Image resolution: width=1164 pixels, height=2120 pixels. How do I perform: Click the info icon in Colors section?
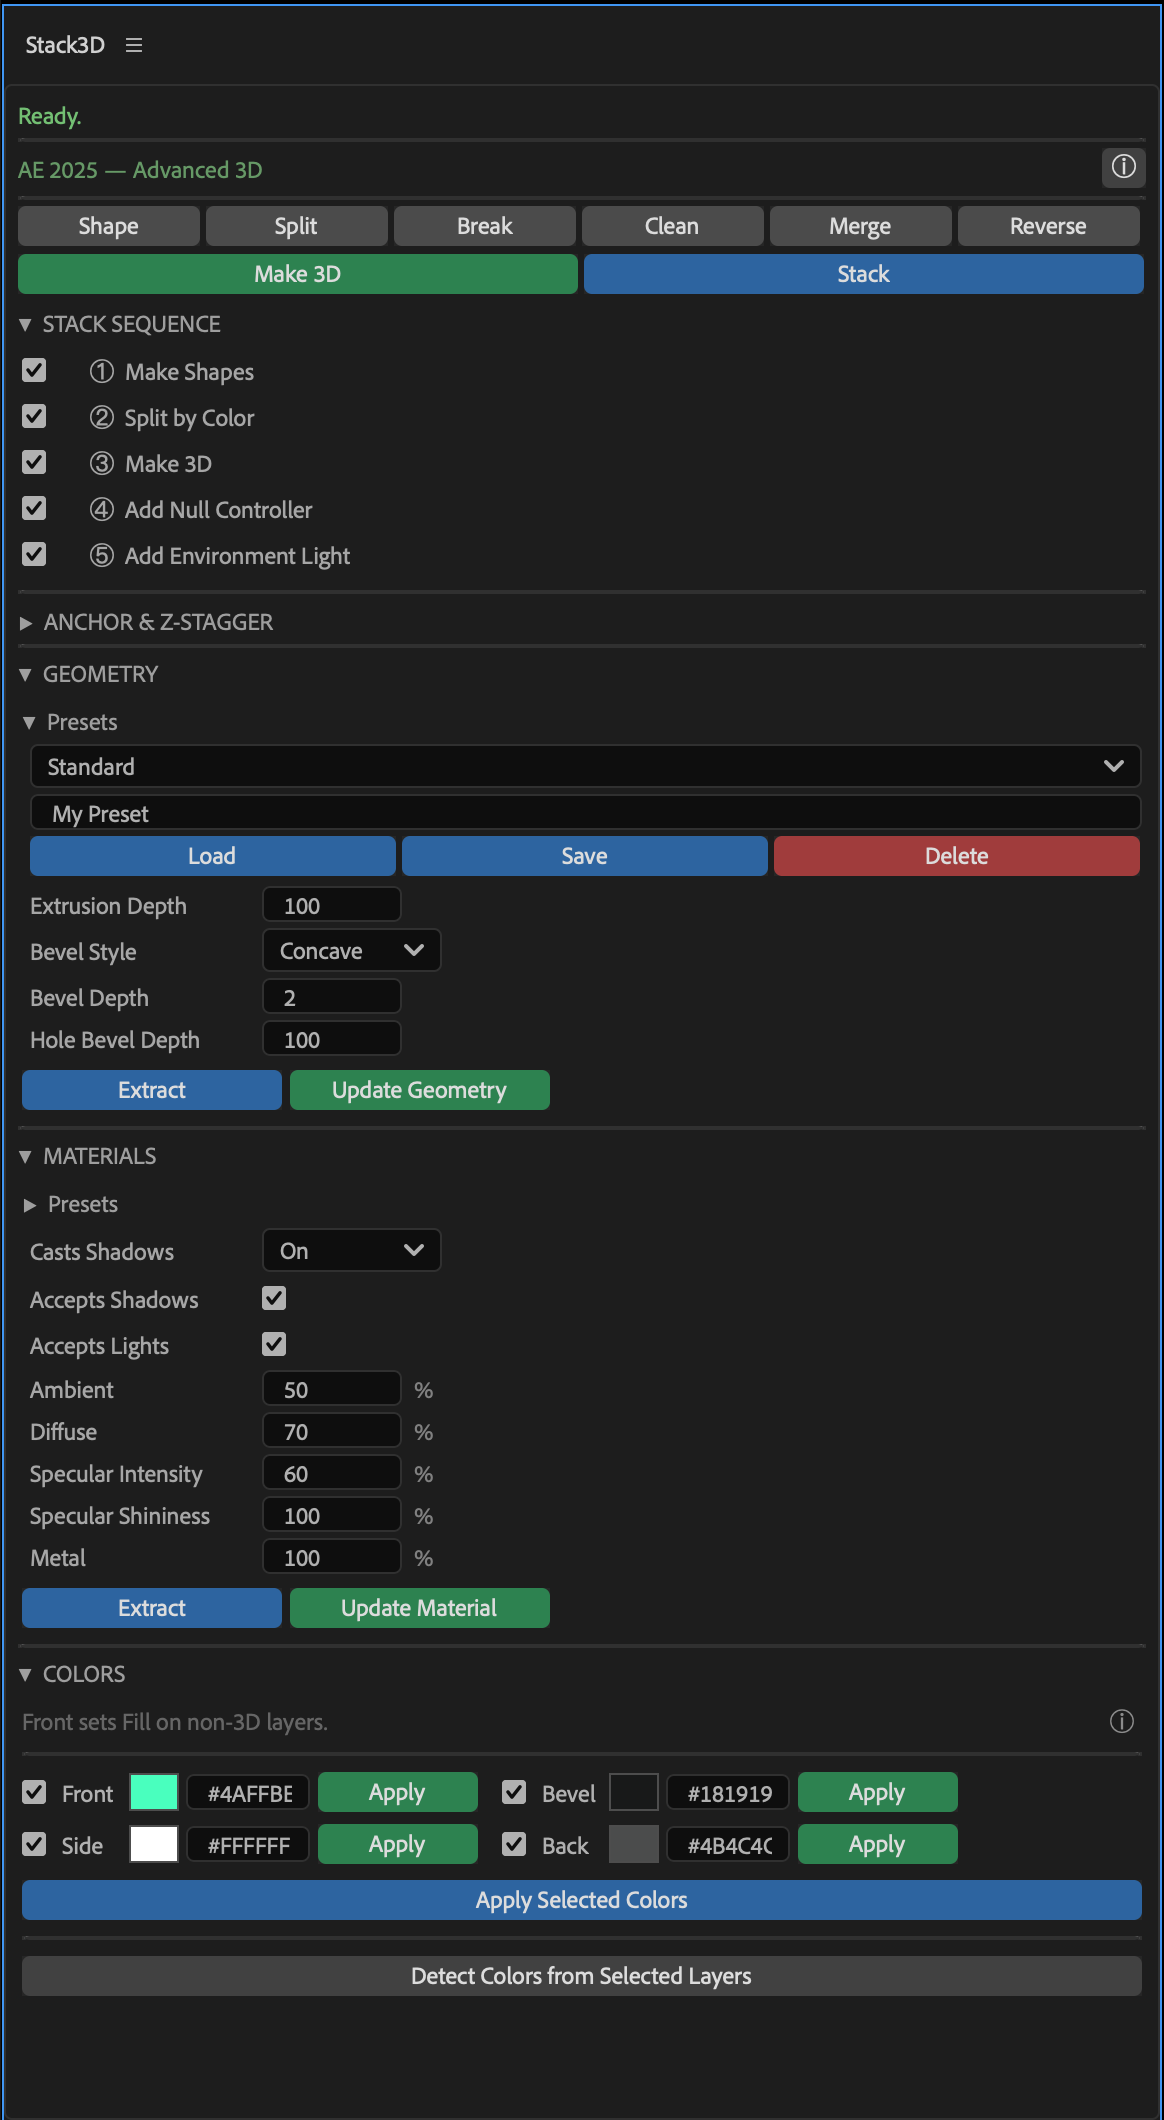pyautogui.click(x=1122, y=1721)
